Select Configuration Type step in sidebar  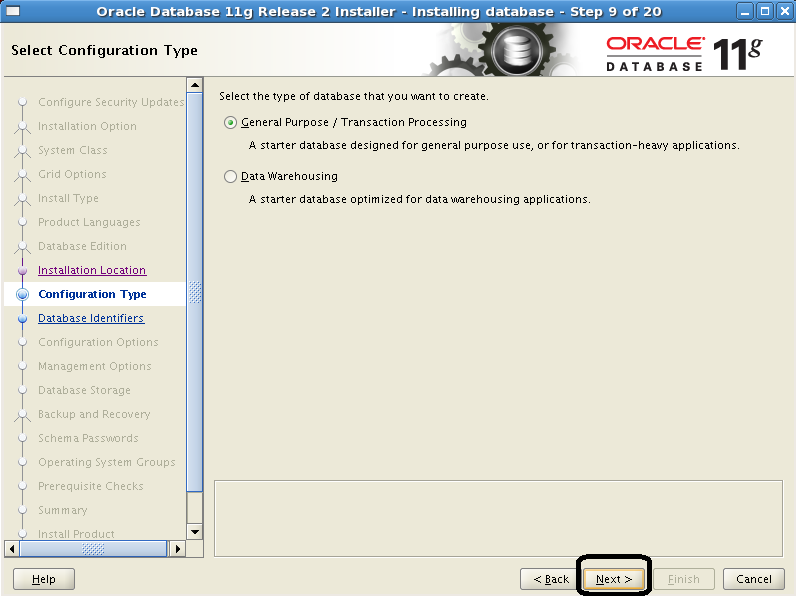coord(92,294)
